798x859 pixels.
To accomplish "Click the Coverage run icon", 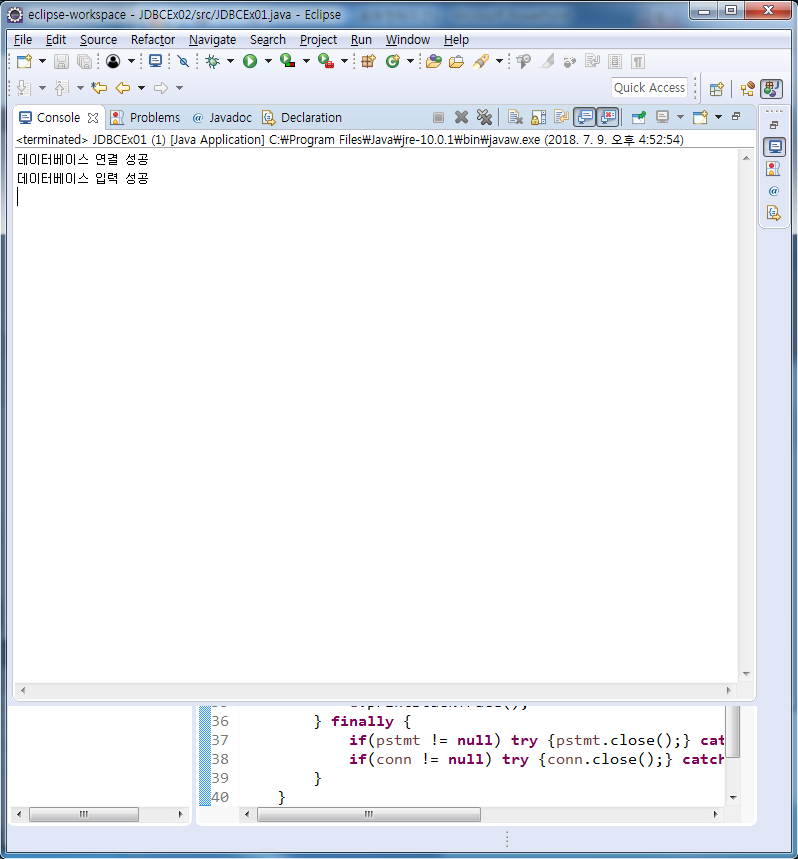I will [x=288, y=61].
